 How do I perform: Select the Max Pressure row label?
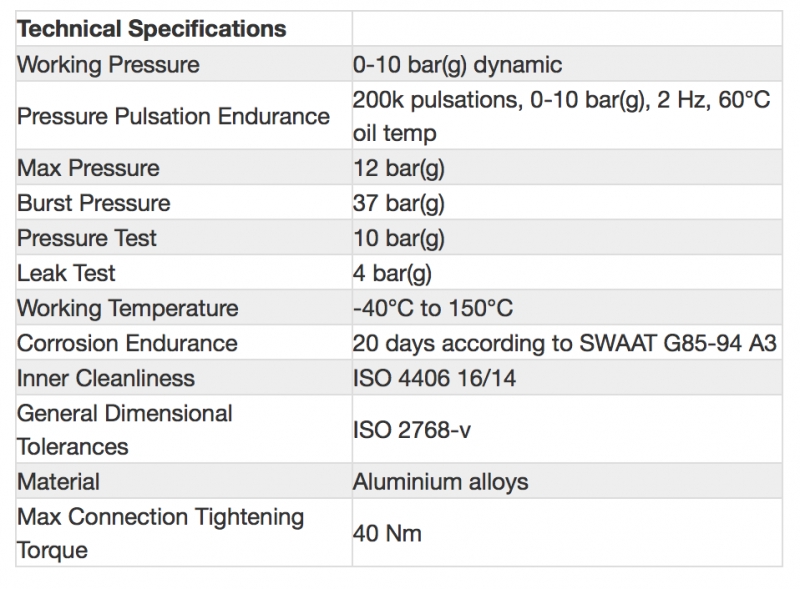(88, 168)
